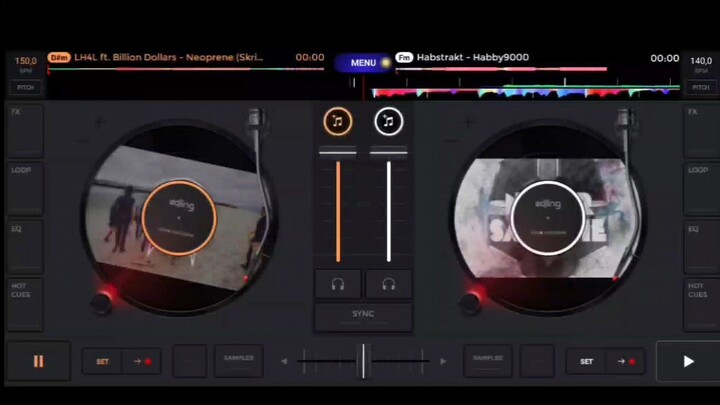
Task: Open the left deck LOOP tab
Action: point(25,189)
